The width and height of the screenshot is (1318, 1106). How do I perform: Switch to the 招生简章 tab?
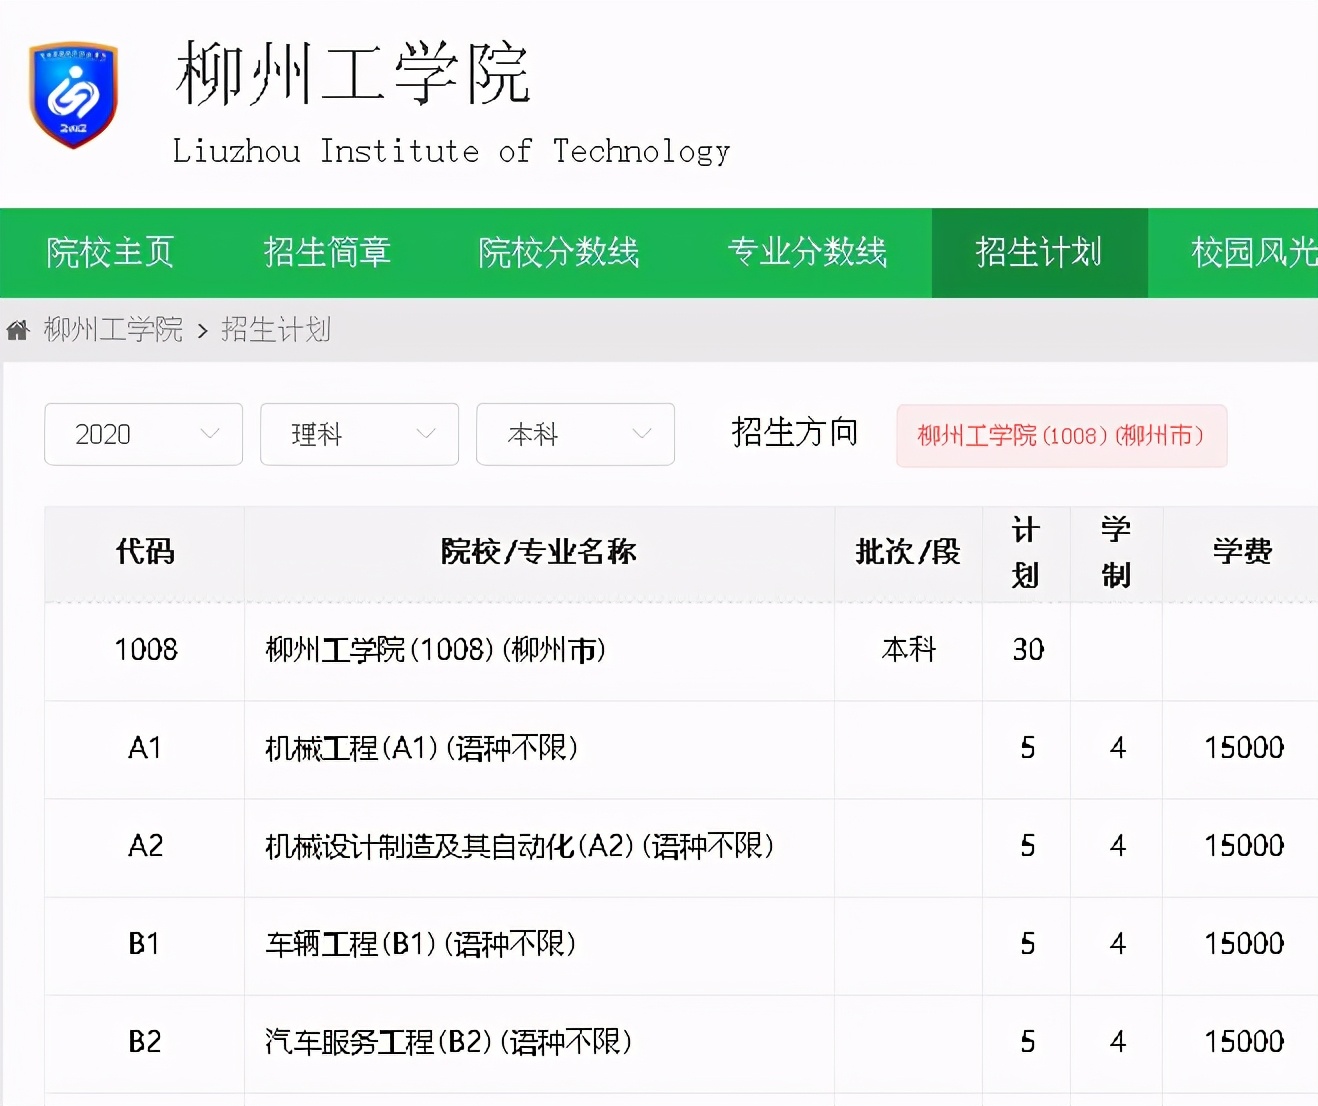click(x=328, y=253)
